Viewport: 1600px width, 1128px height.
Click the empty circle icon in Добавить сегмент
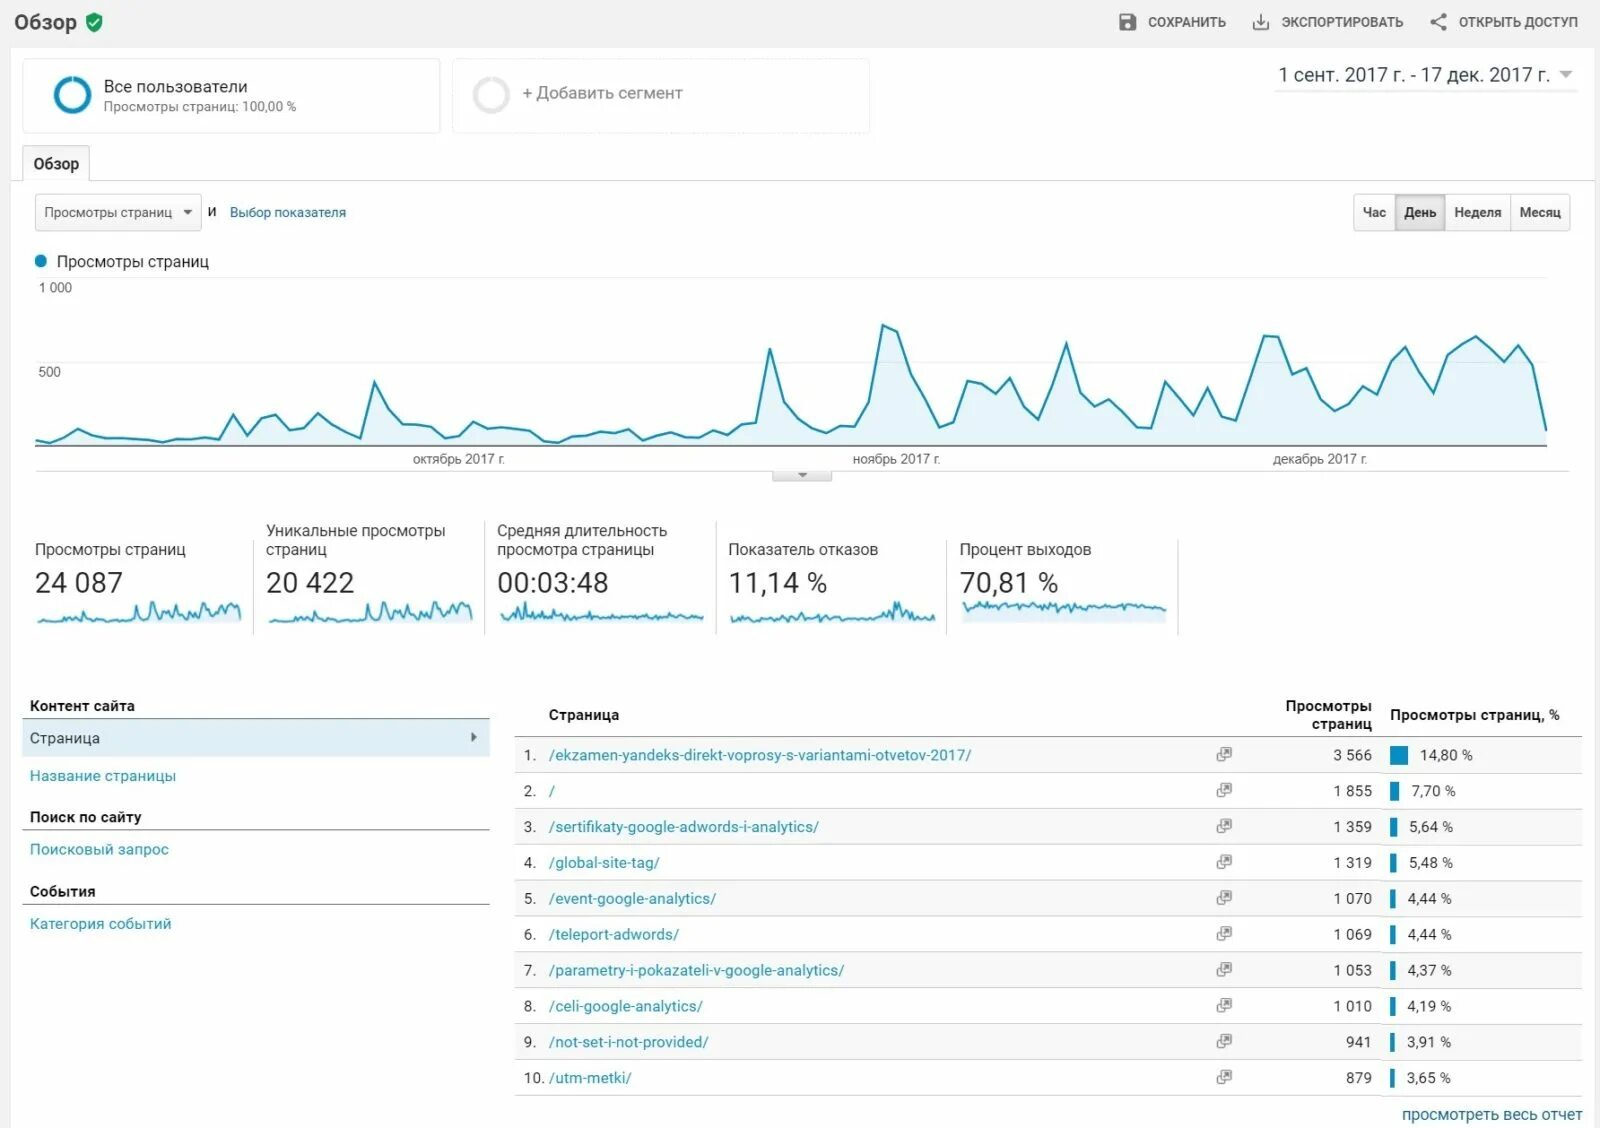coord(491,95)
